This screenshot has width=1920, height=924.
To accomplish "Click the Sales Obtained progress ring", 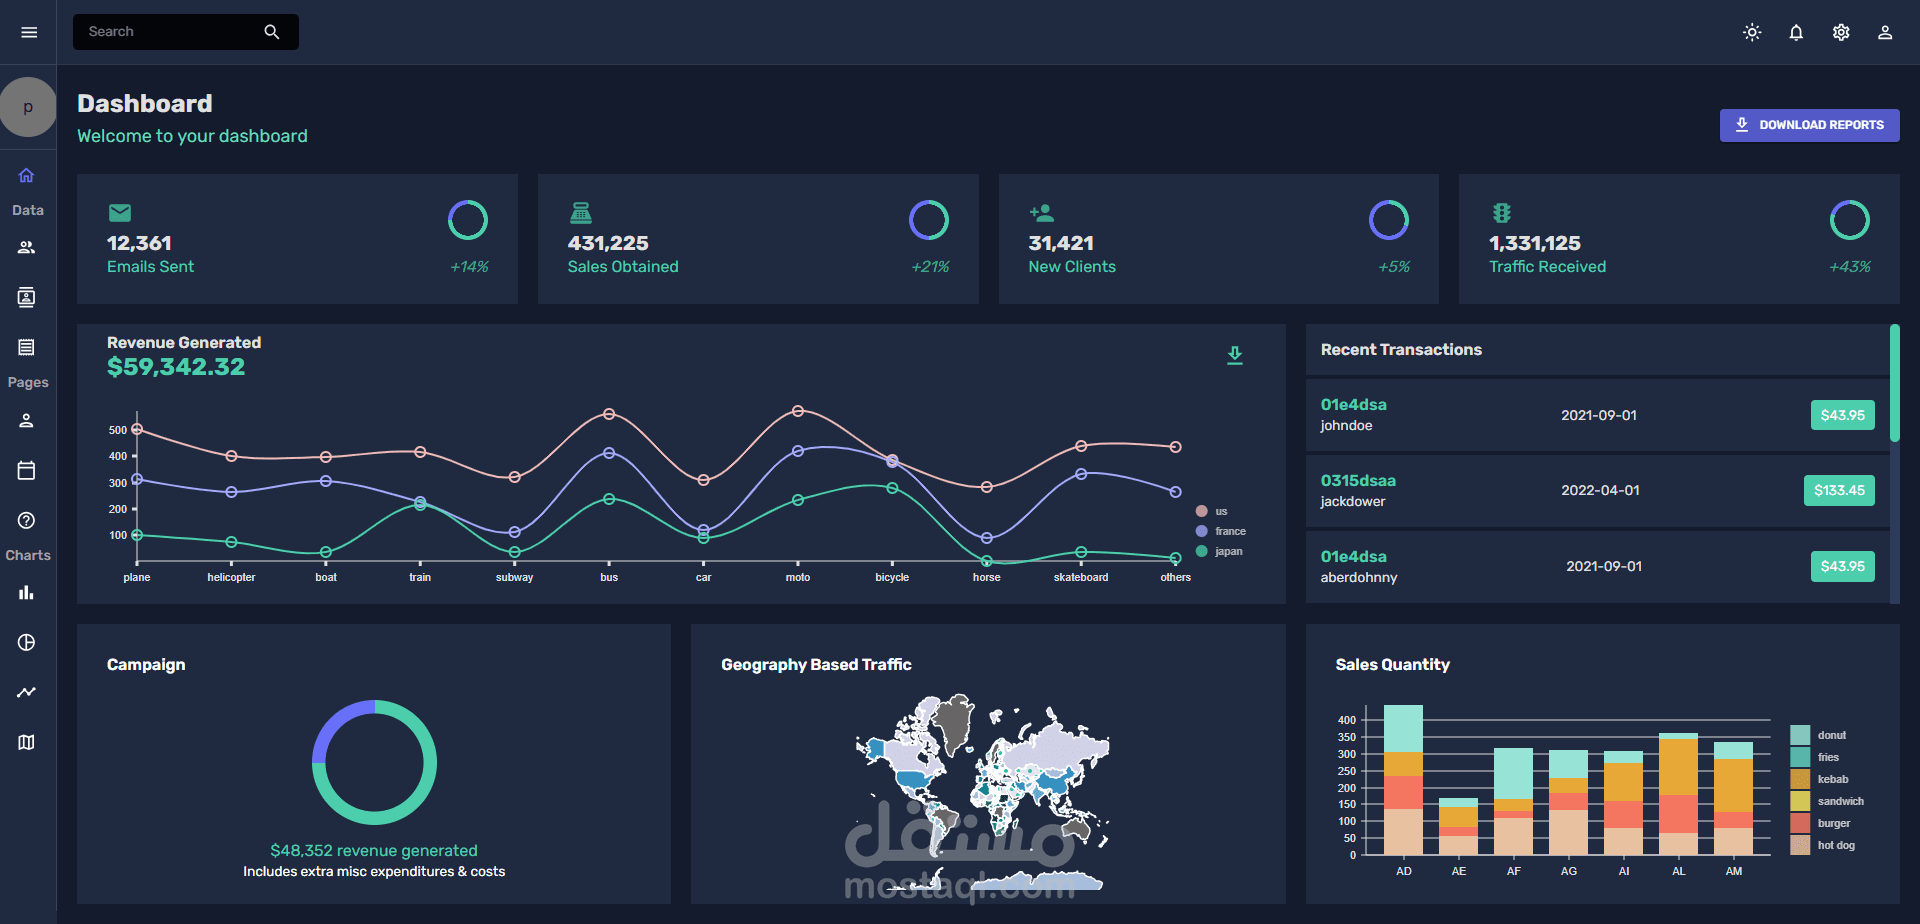I will tap(929, 220).
